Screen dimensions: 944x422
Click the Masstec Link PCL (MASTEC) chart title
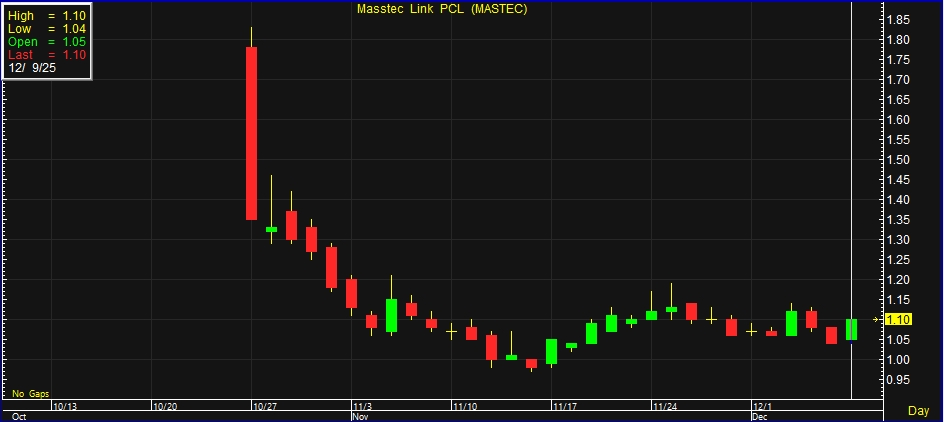(x=442, y=9)
